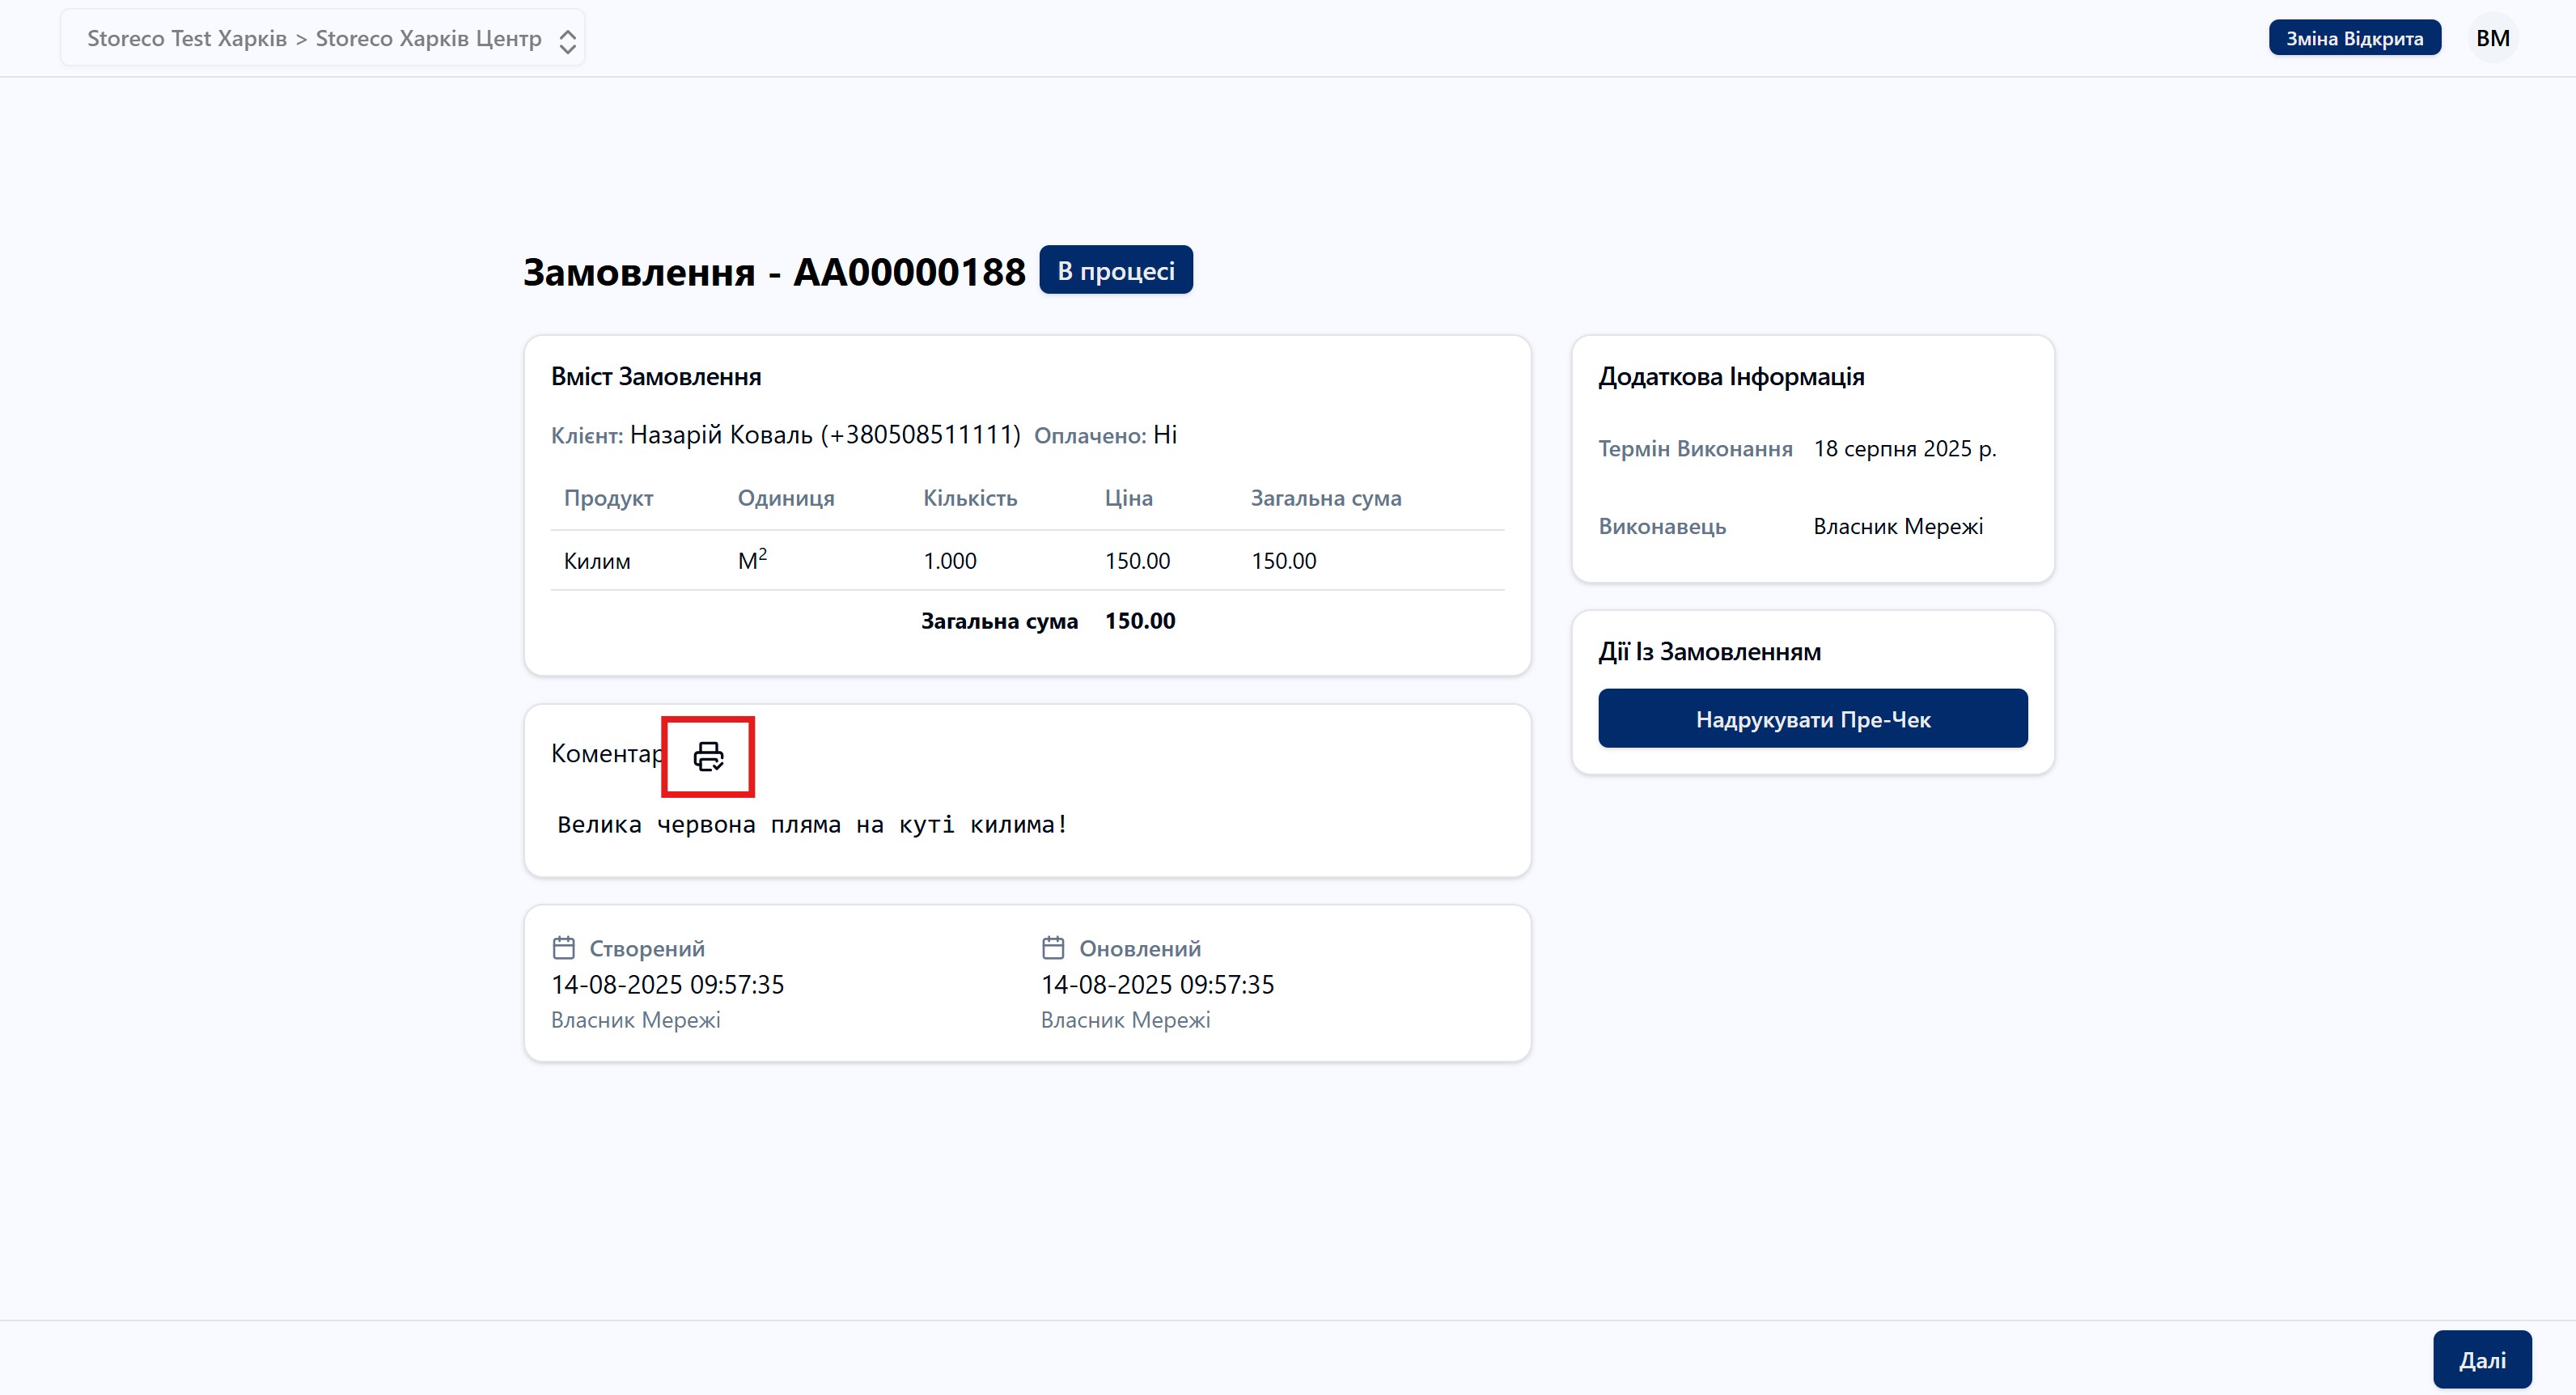The image size is (2576, 1395).
Task: Click the Загальна сума column header
Action: 1325,498
